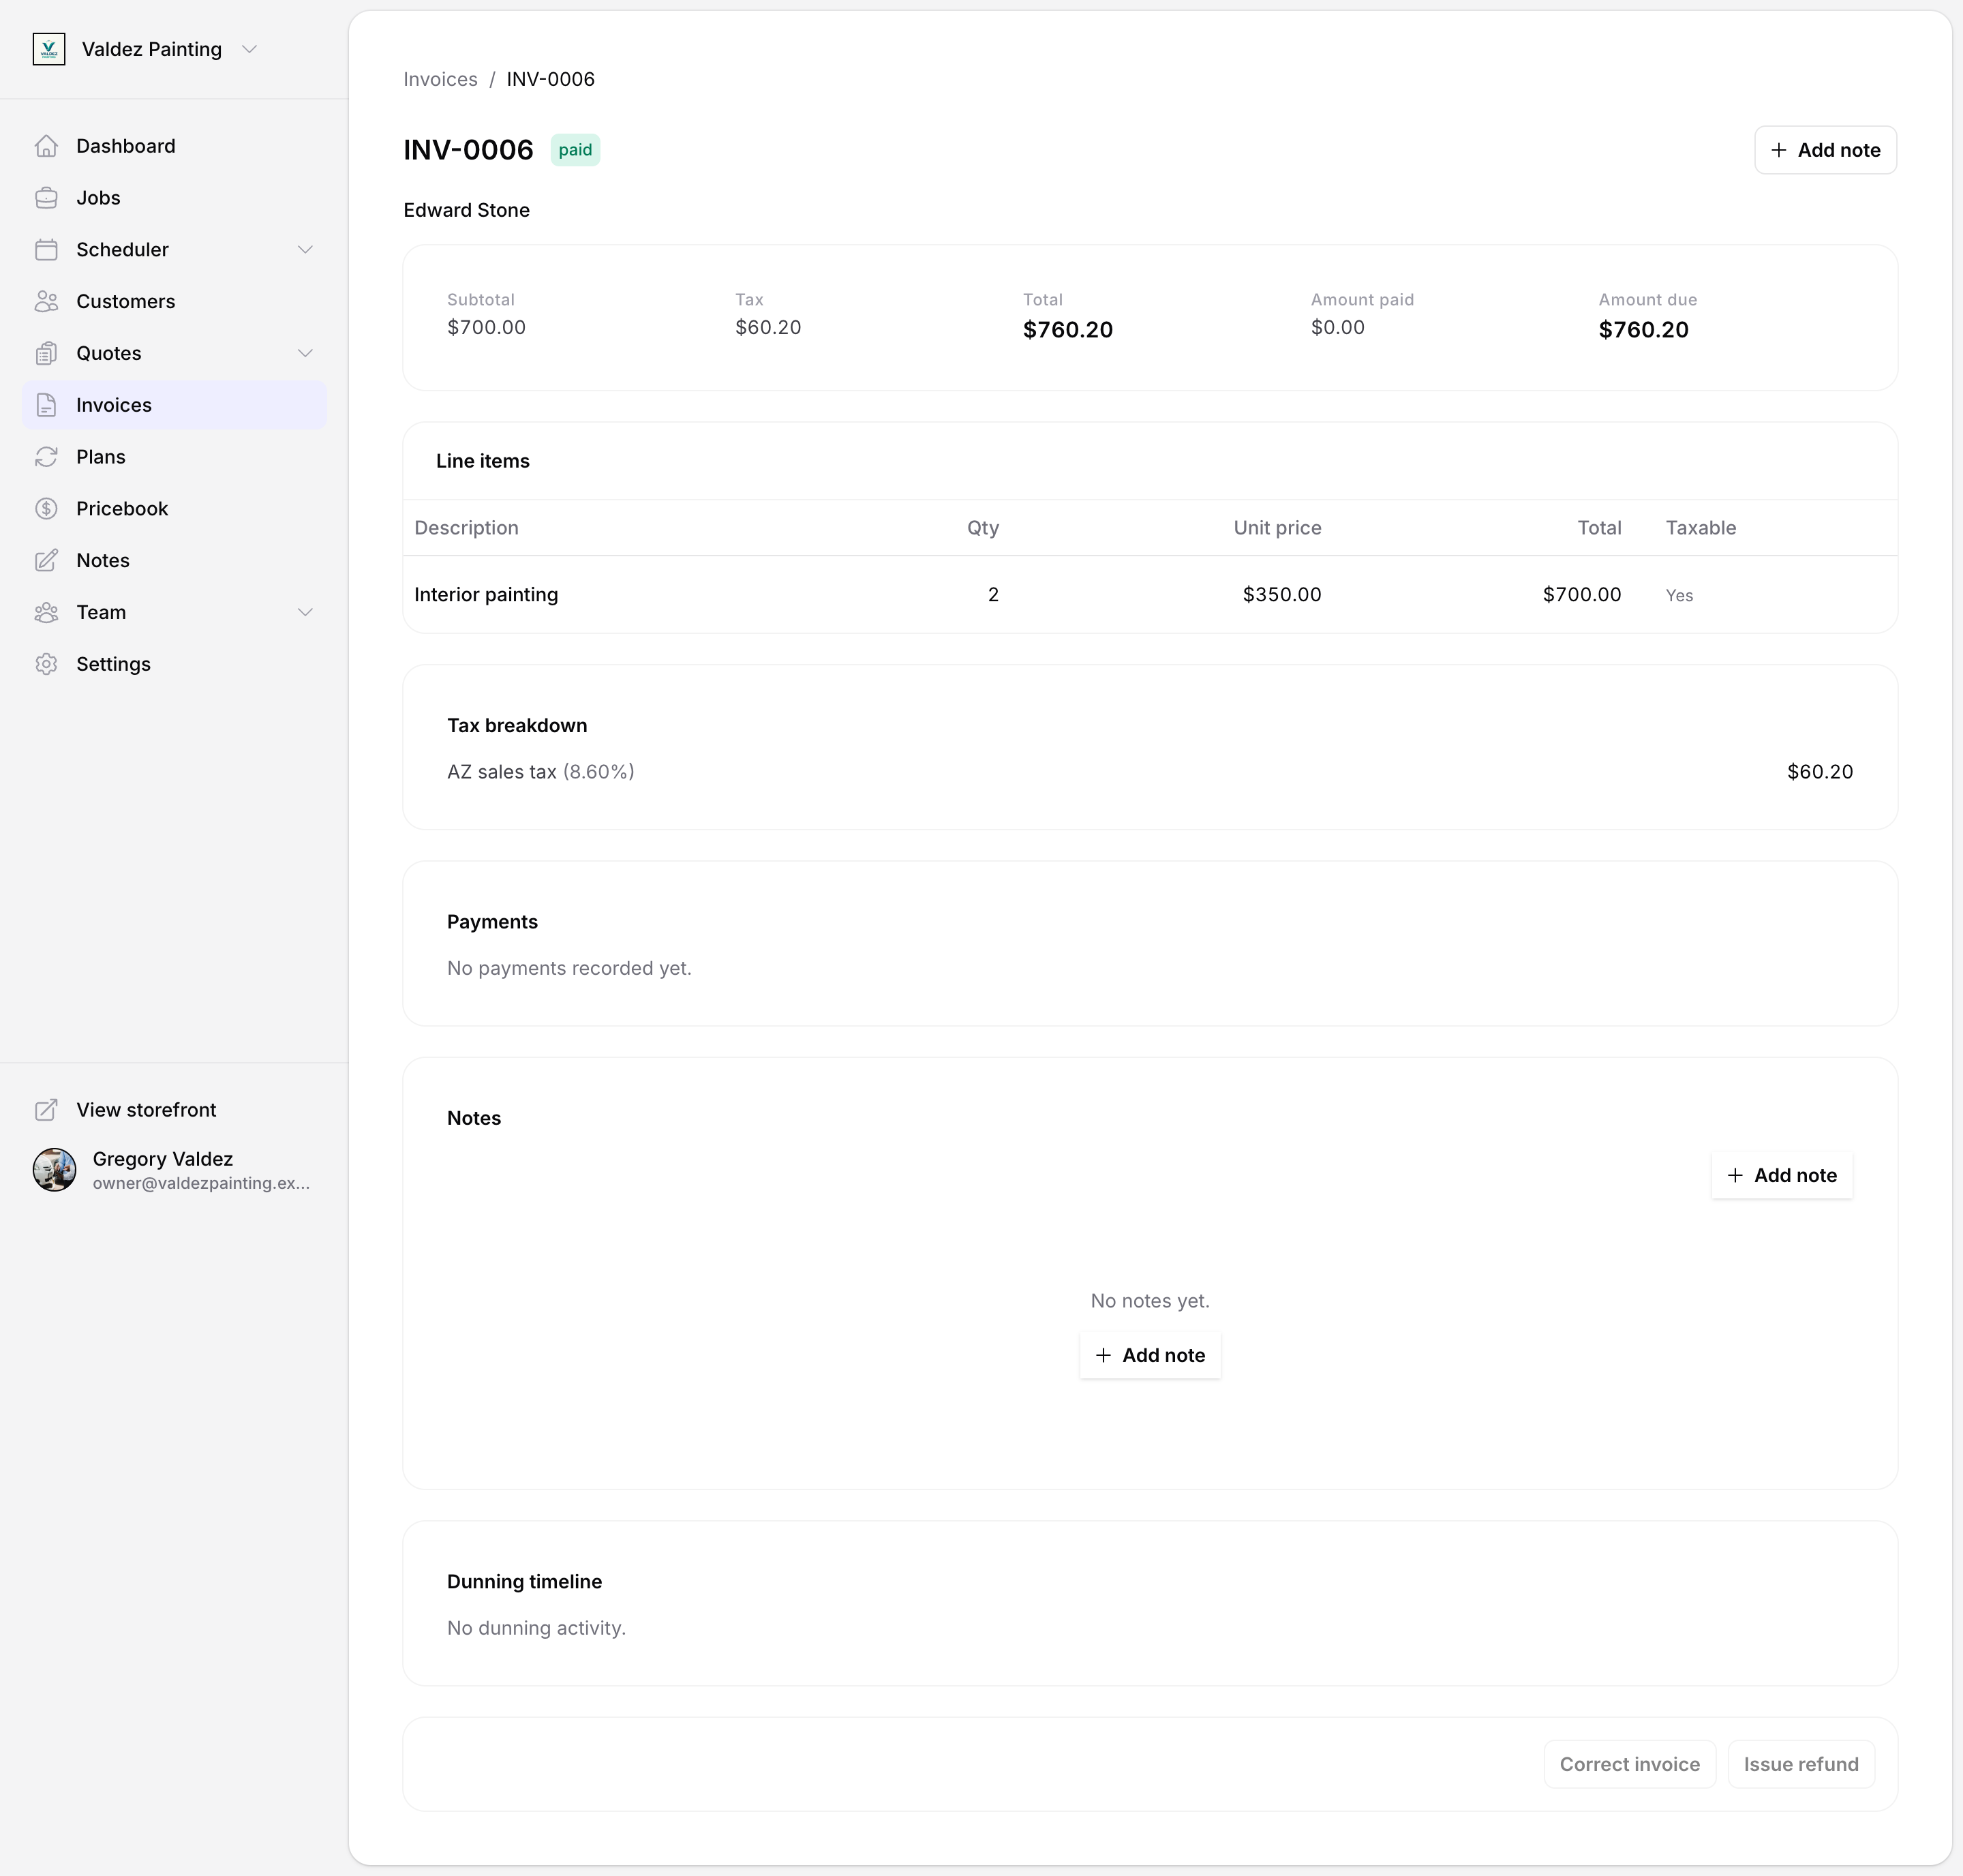Screen dimensions: 1963x1876
Task: Click the Add note button beside INV-0006 title
Action: 1825,150
